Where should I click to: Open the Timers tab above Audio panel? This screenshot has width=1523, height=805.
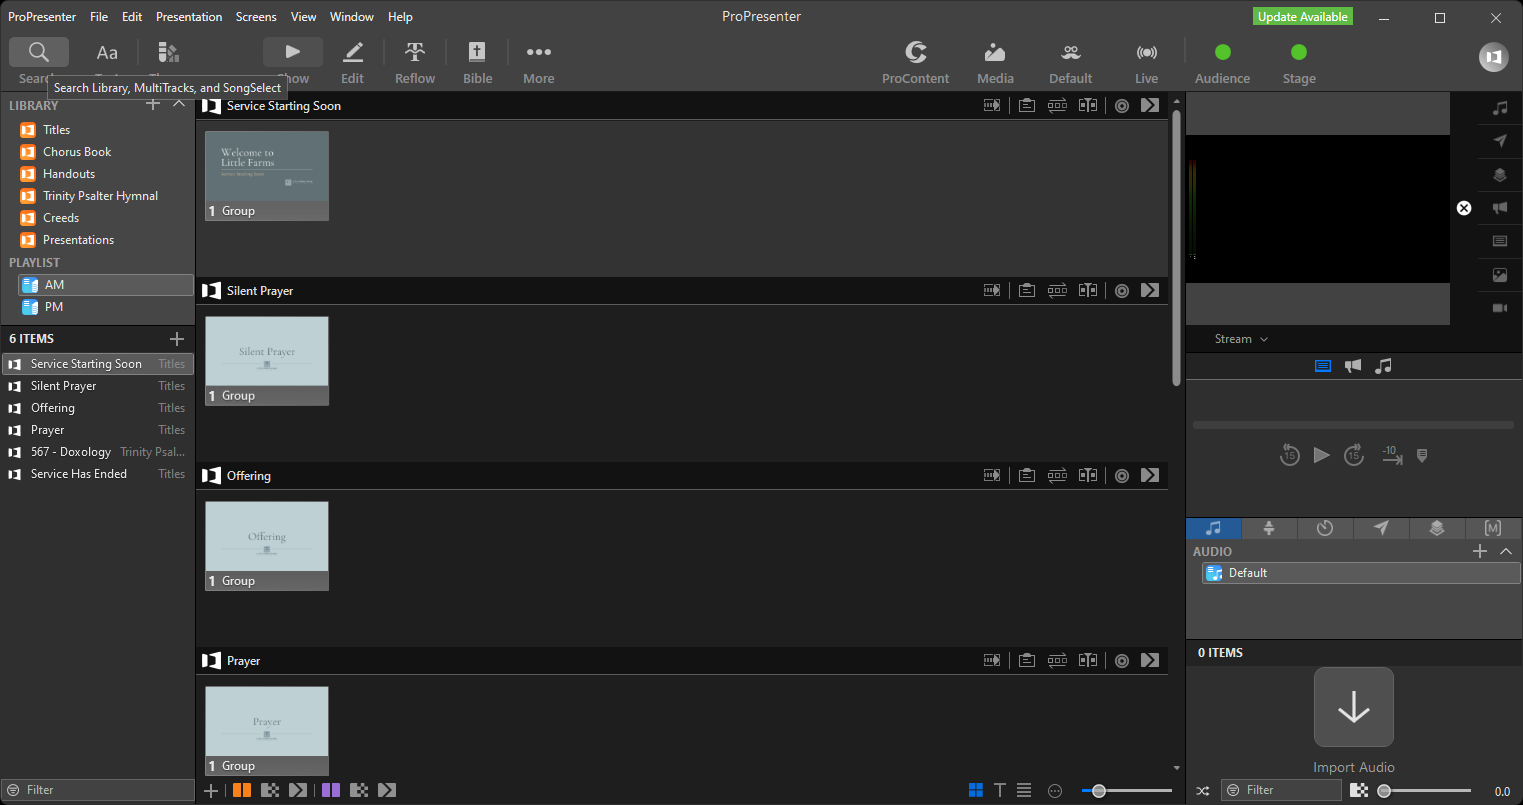point(1325,528)
